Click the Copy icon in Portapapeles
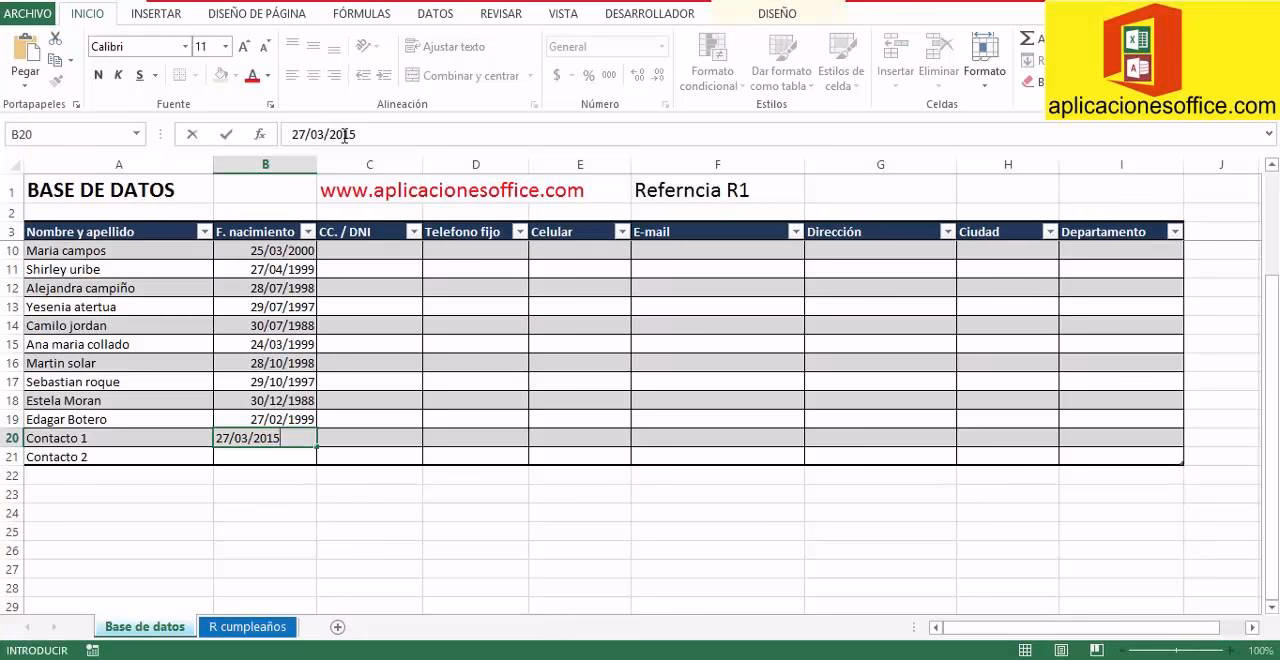1280x660 pixels. coord(55,60)
